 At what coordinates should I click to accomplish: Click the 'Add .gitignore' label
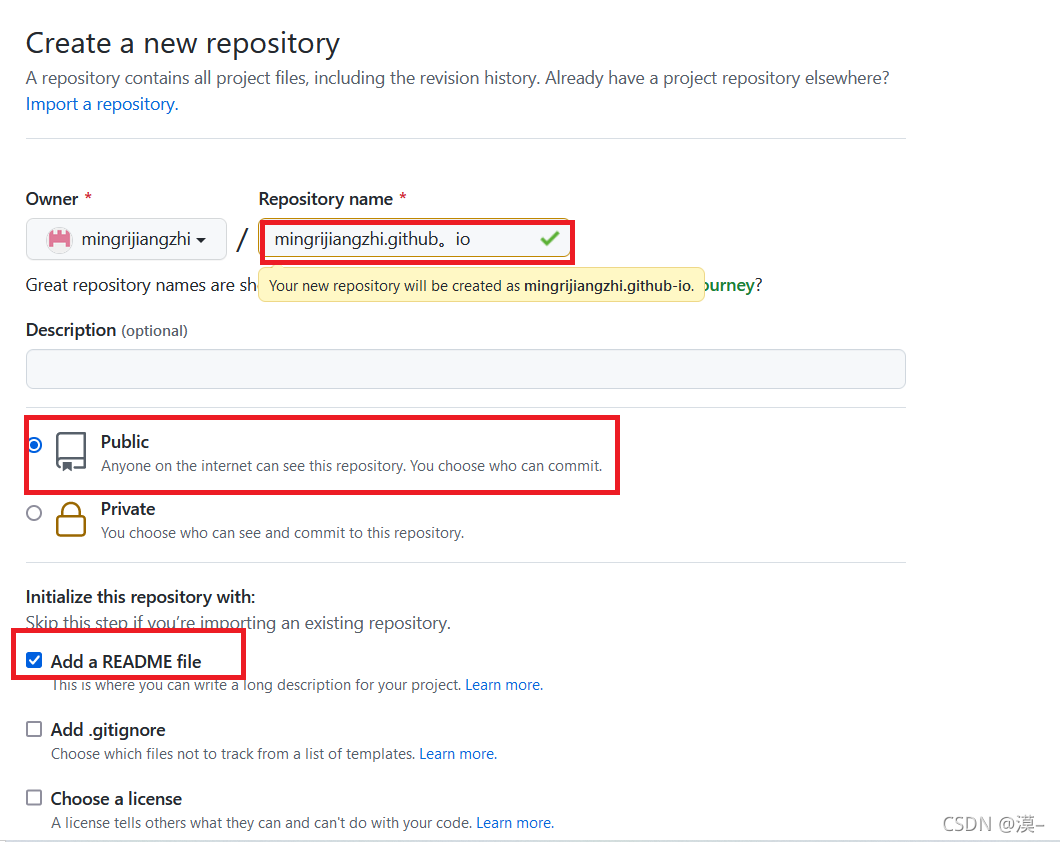108,730
